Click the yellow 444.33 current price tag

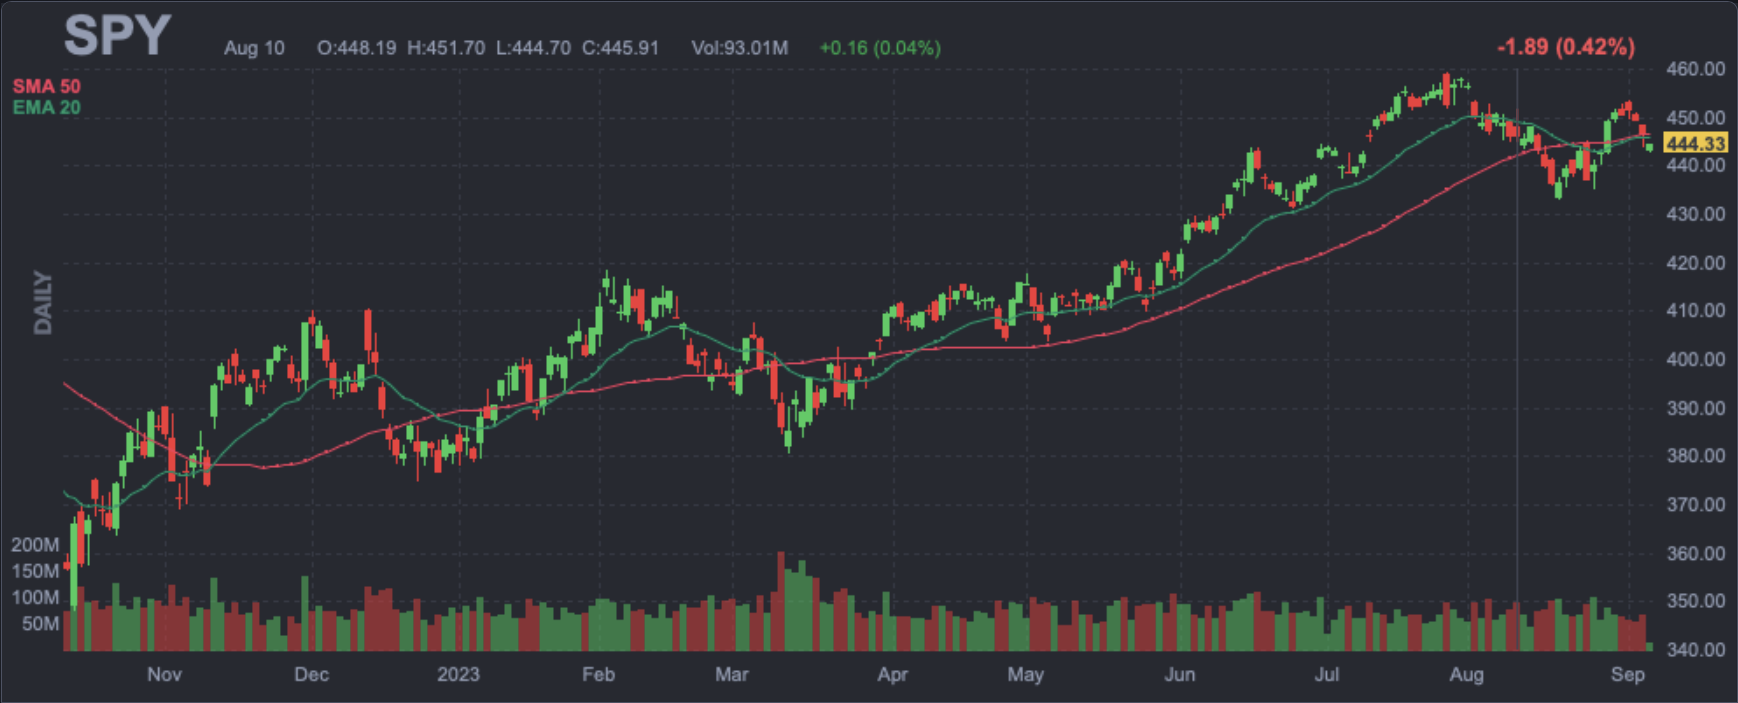tap(1695, 144)
